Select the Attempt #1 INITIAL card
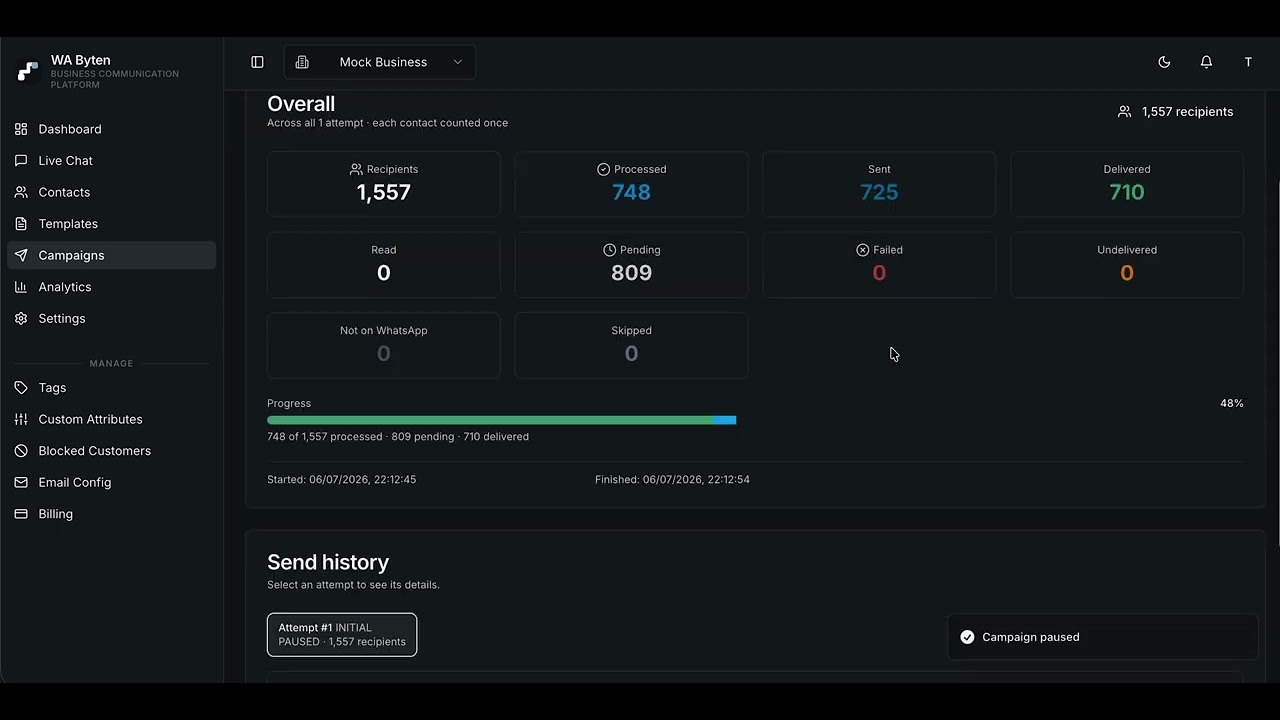This screenshot has width=1280, height=720. 342,635
